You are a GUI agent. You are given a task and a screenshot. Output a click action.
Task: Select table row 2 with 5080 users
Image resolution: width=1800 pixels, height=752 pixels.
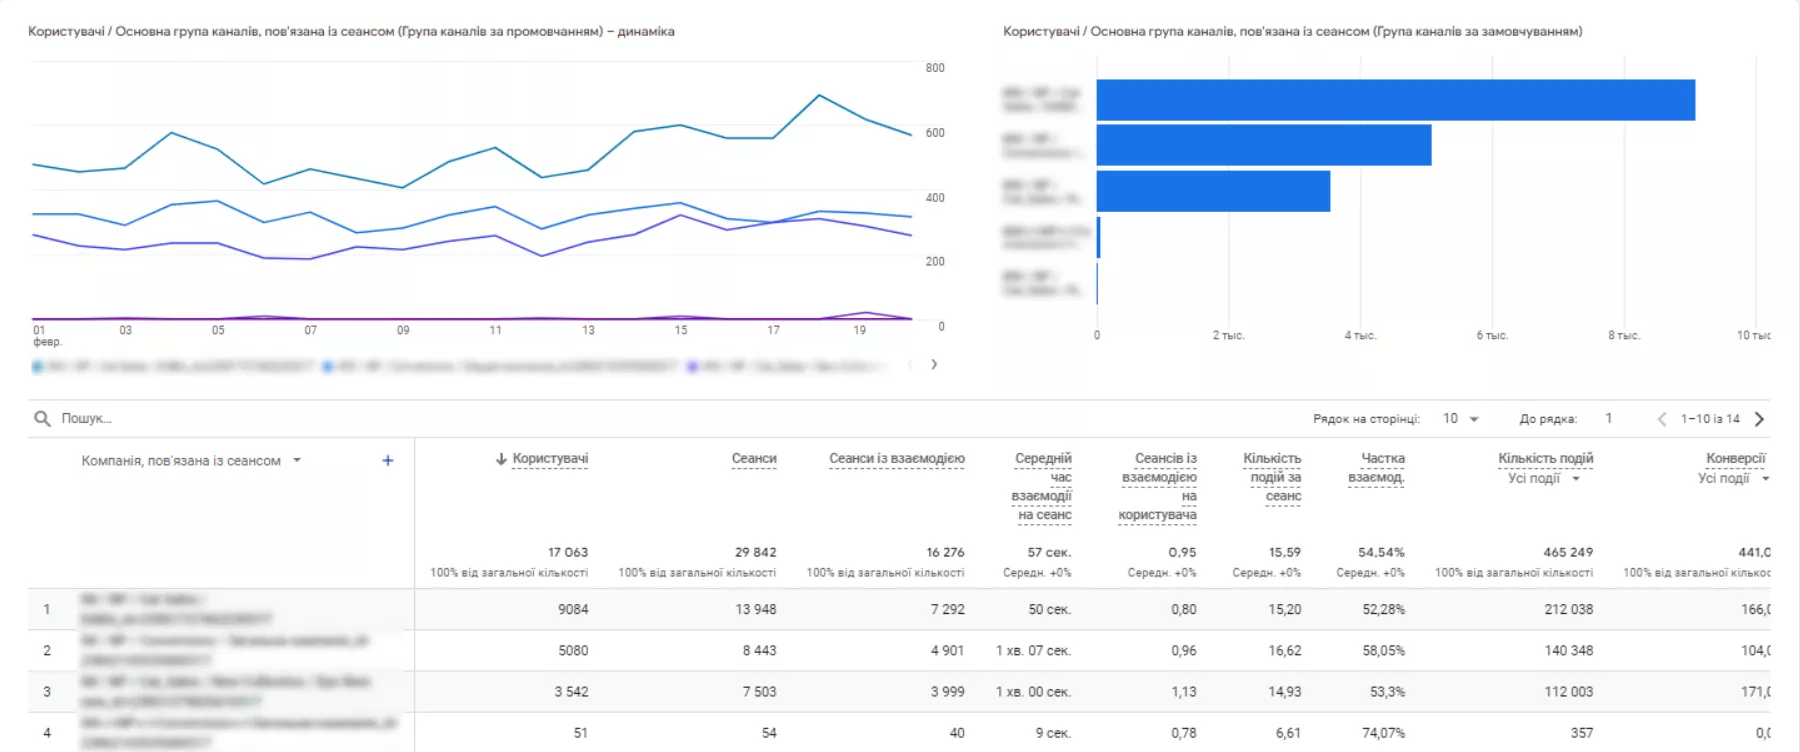click(x=899, y=650)
